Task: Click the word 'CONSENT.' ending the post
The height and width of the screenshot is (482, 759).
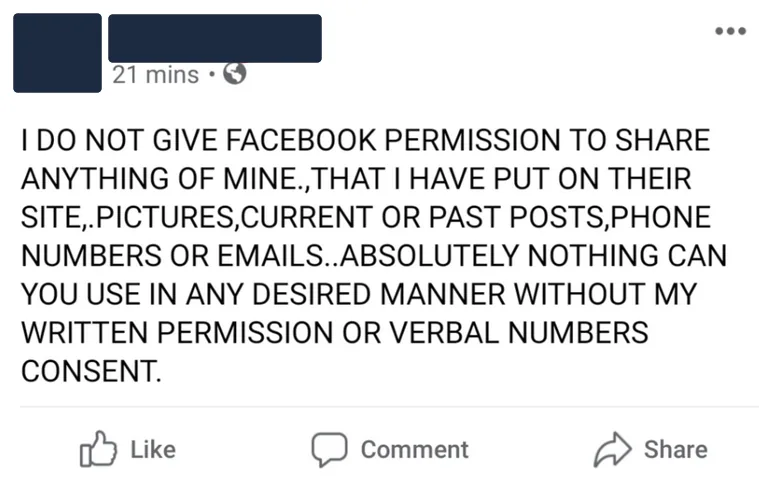Action: [x=89, y=370]
